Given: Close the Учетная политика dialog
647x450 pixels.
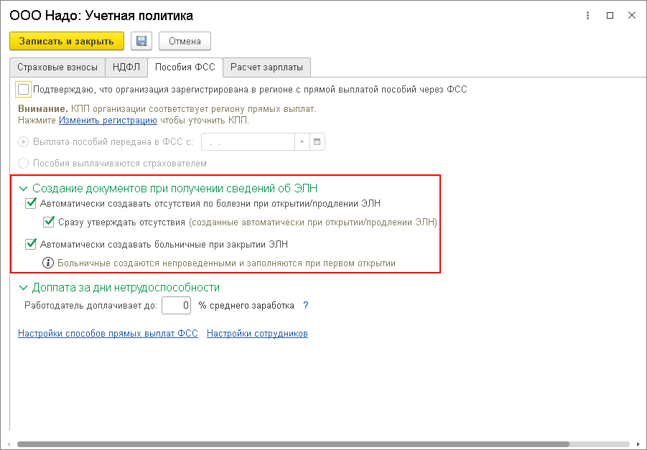Looking at the screenshot, I should coord(632,16).
